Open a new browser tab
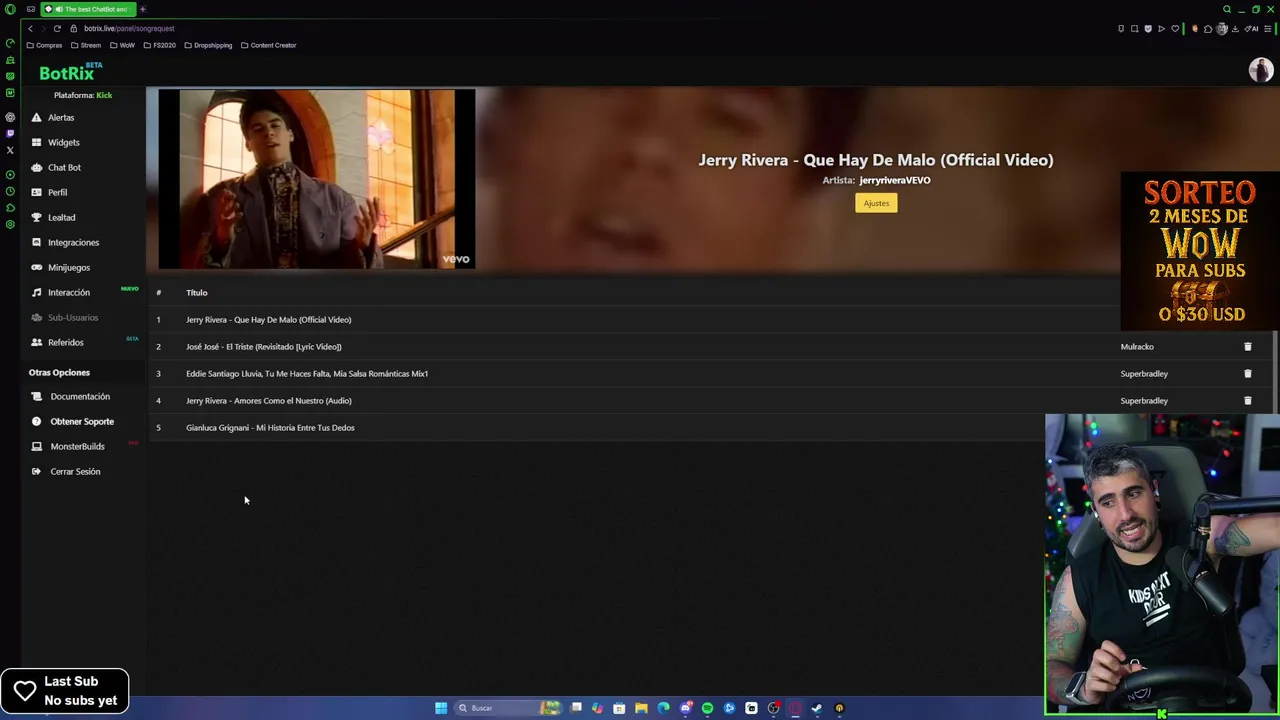Viewport: 1280px width, 720px height. (142, 9)
